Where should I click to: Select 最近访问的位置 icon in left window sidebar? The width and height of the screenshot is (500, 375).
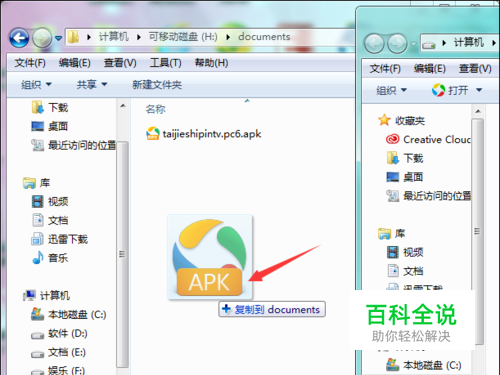37,145
